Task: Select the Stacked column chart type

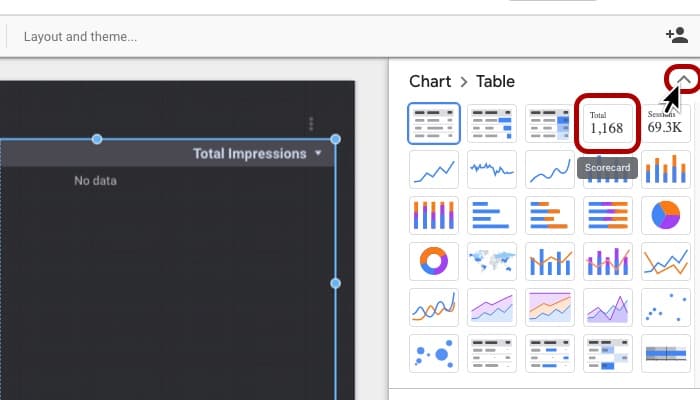Action: coord(666,170)
